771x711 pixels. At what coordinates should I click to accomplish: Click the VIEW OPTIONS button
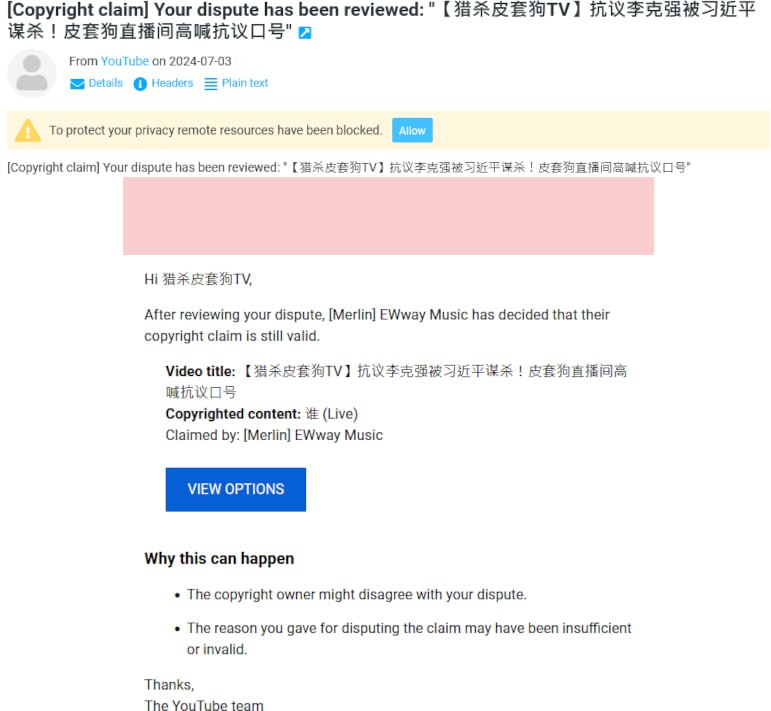(236, 489)
